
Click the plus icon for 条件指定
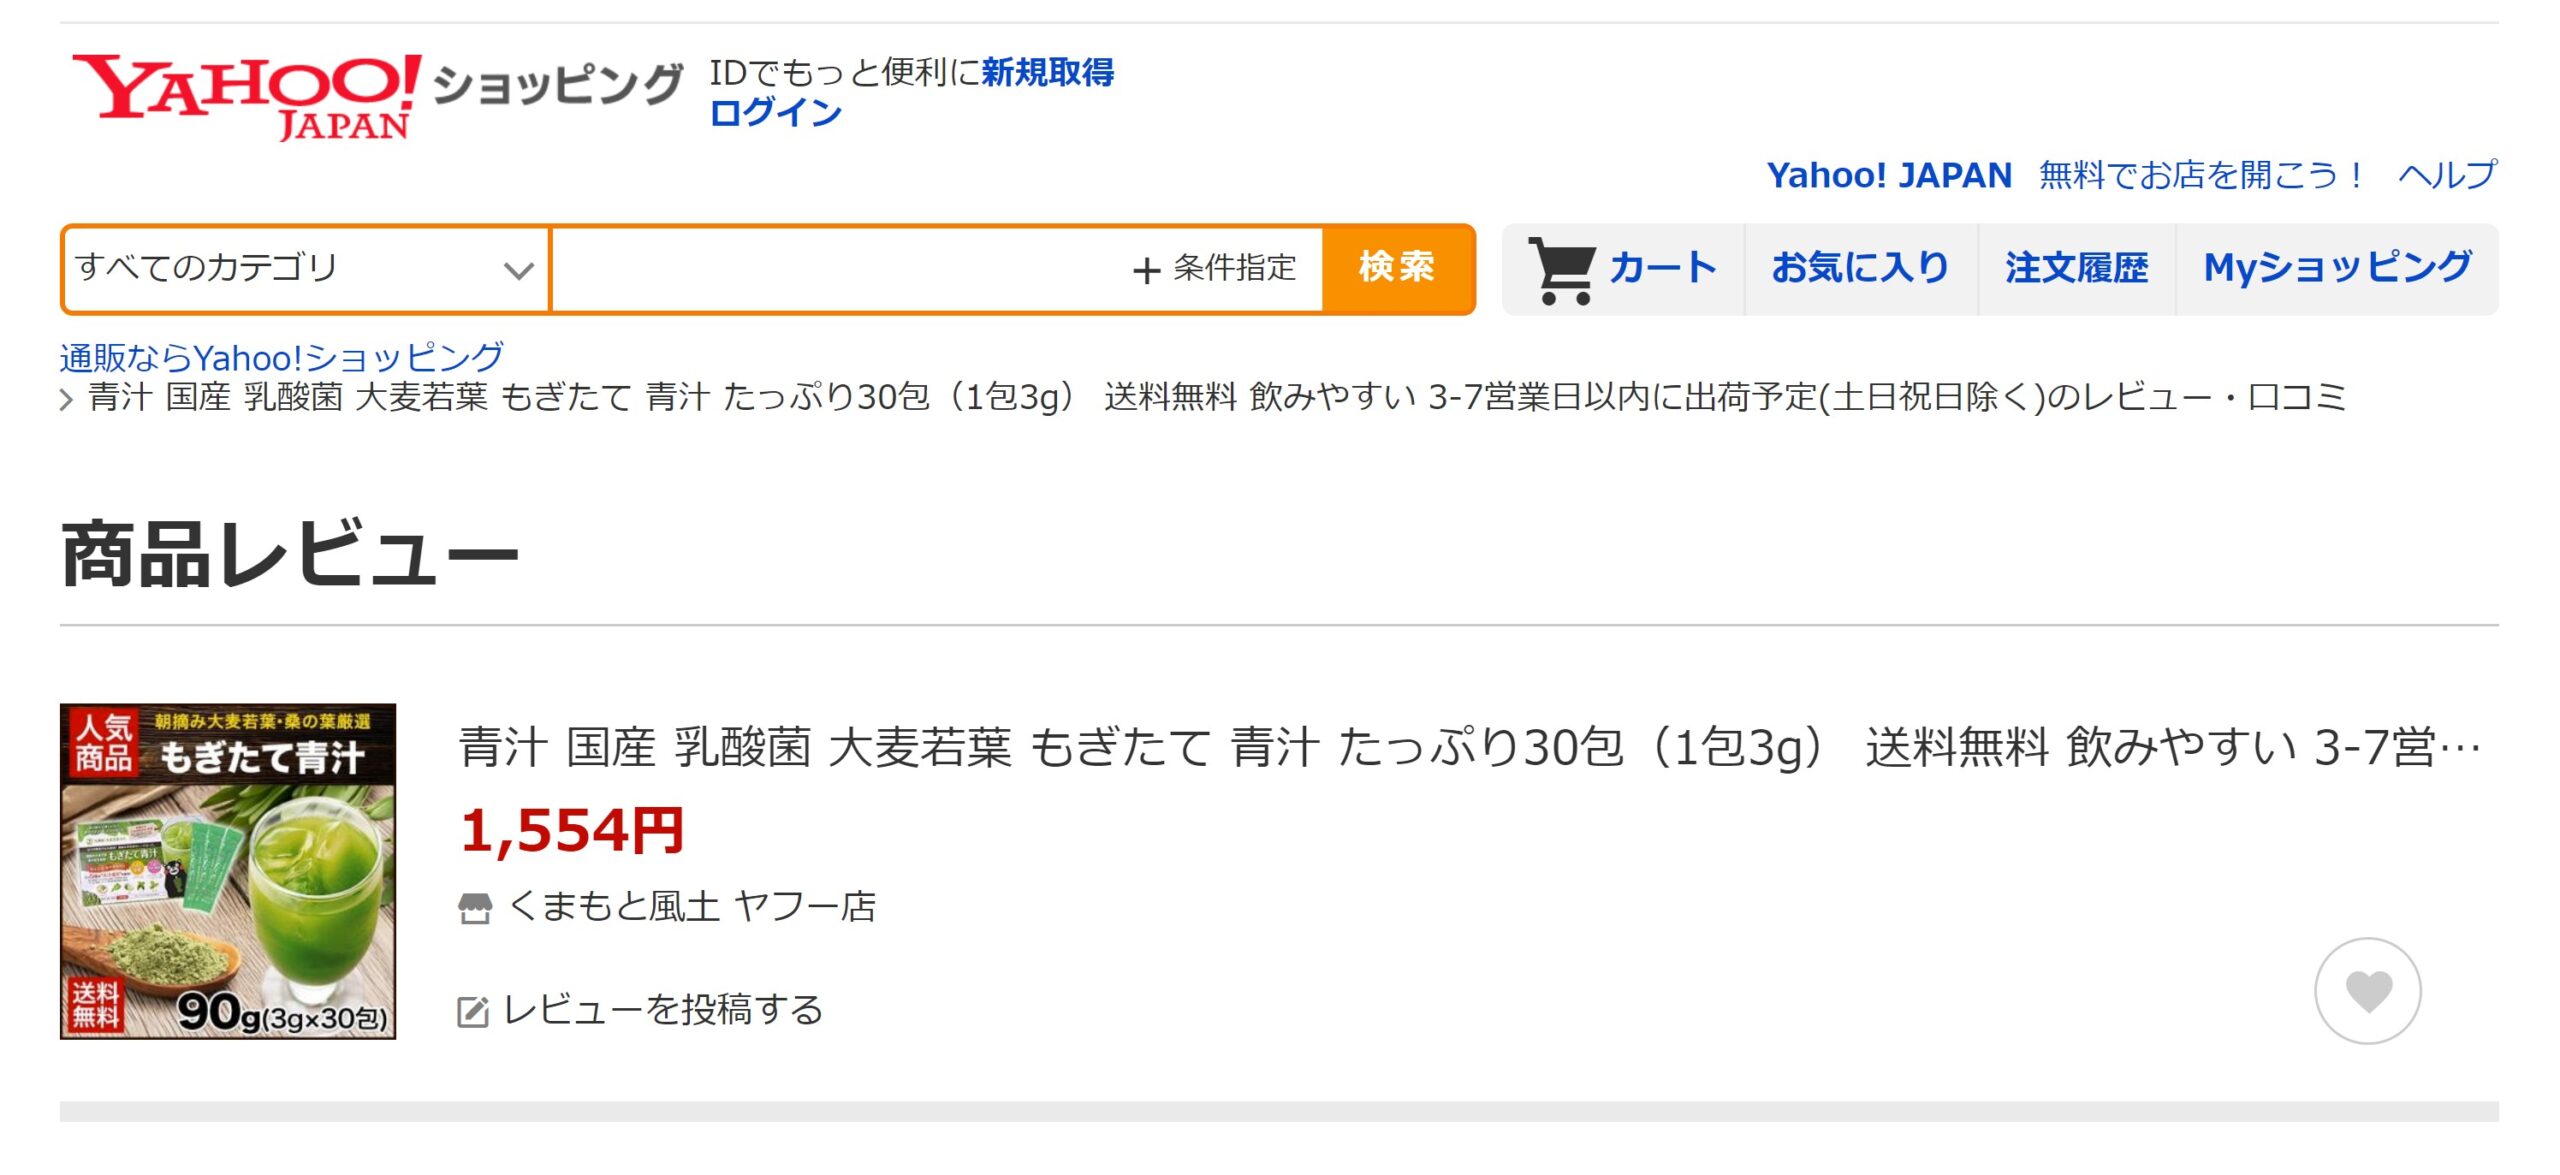tap(1146, 270)
